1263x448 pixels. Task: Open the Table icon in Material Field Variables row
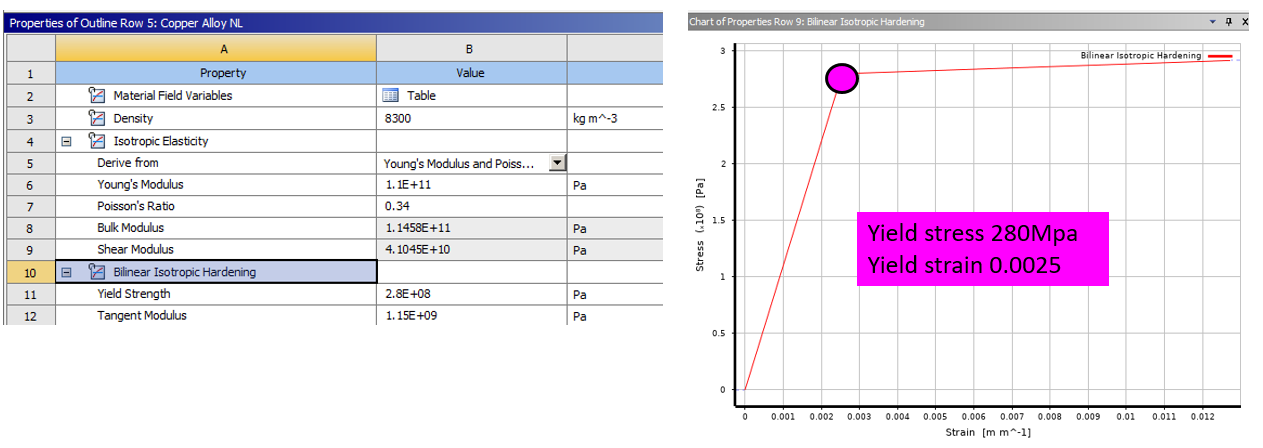[392, 96]
